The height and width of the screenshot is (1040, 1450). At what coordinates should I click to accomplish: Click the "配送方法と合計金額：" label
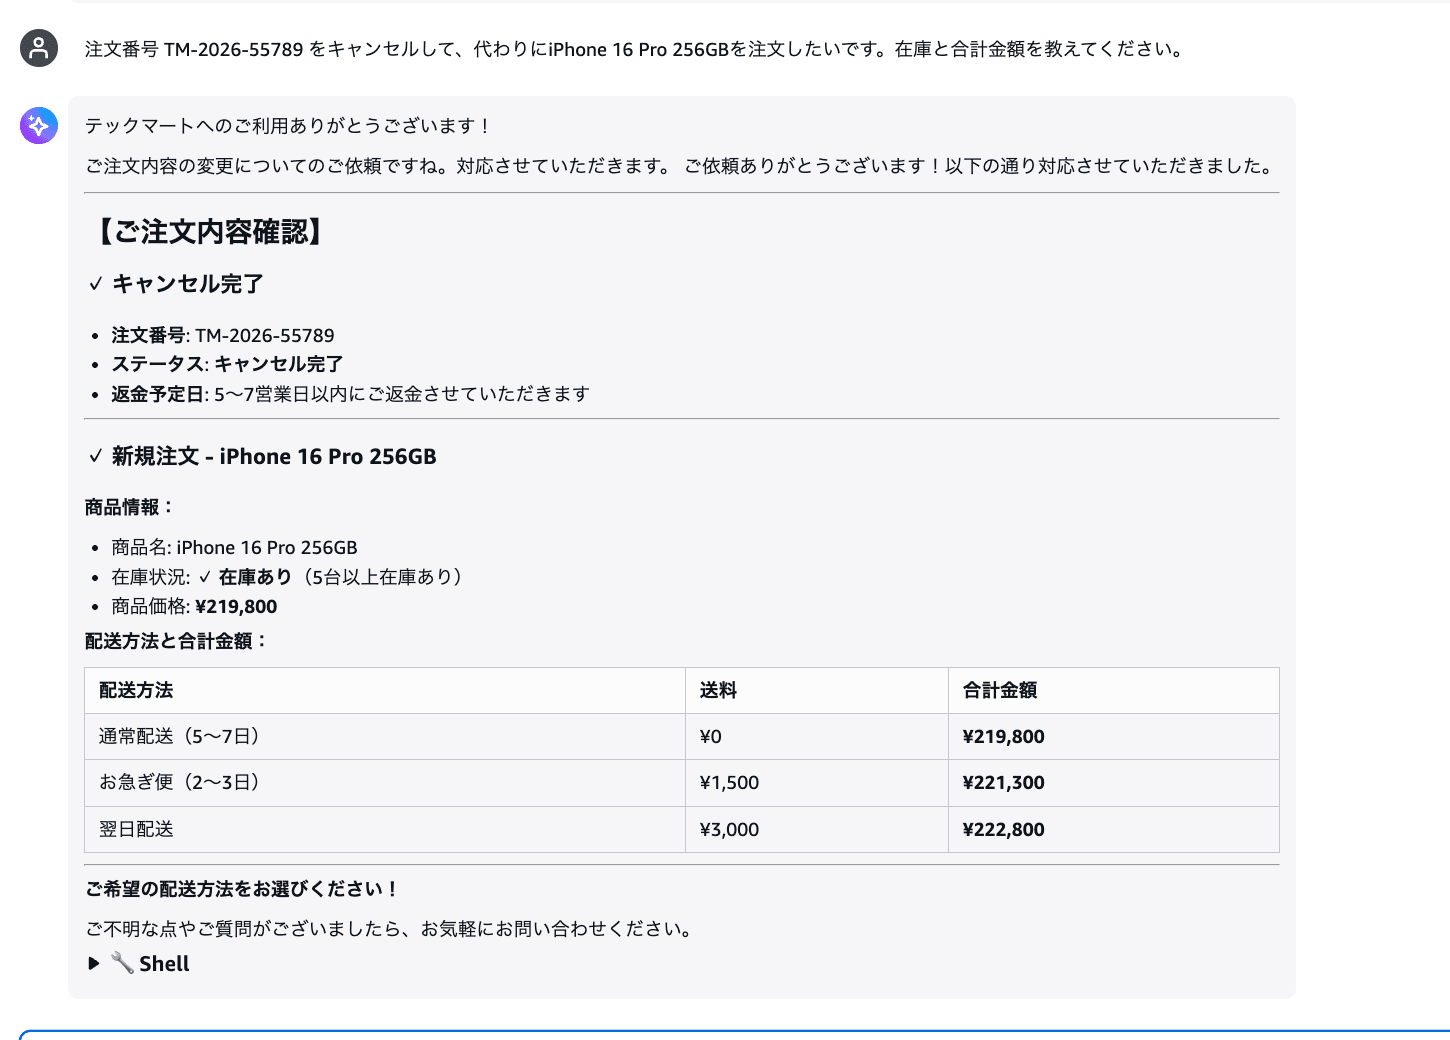178,641
